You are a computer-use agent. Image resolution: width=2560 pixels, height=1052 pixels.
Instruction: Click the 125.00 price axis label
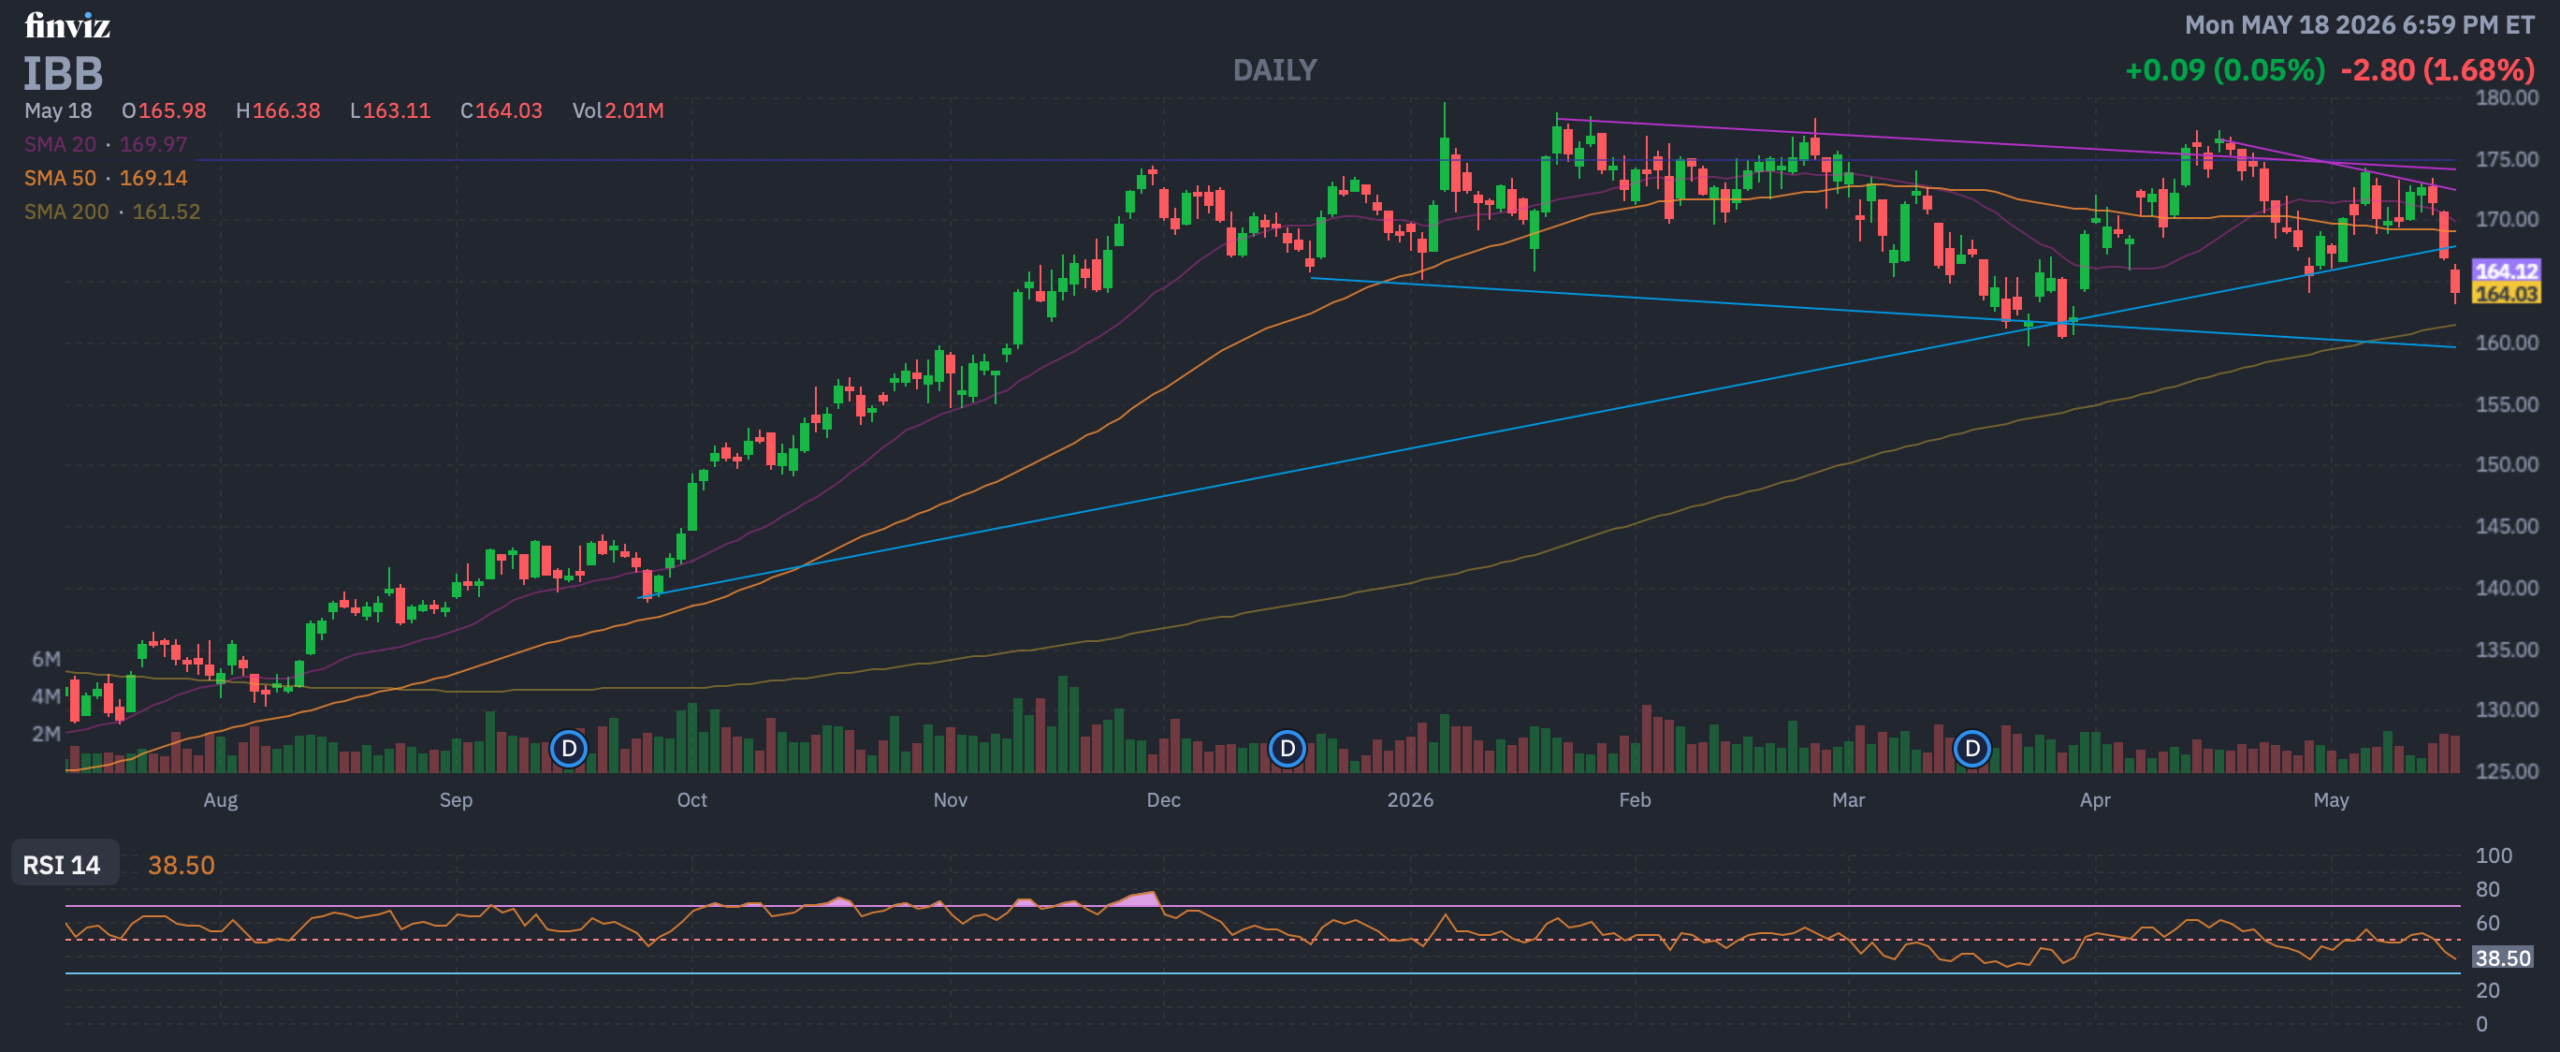[2507, 771]
